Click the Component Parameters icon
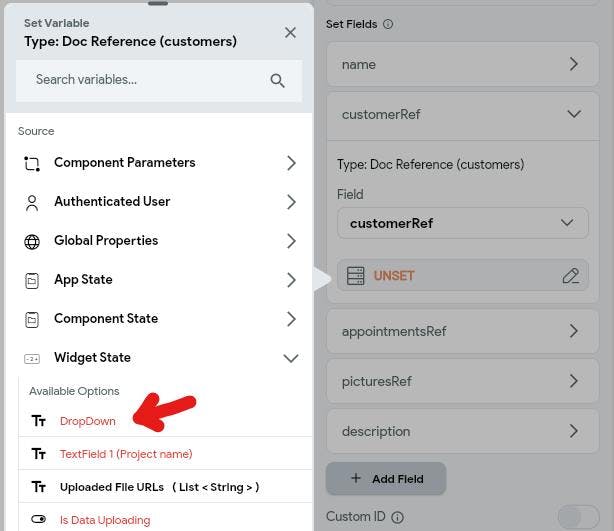 (32, 163)
